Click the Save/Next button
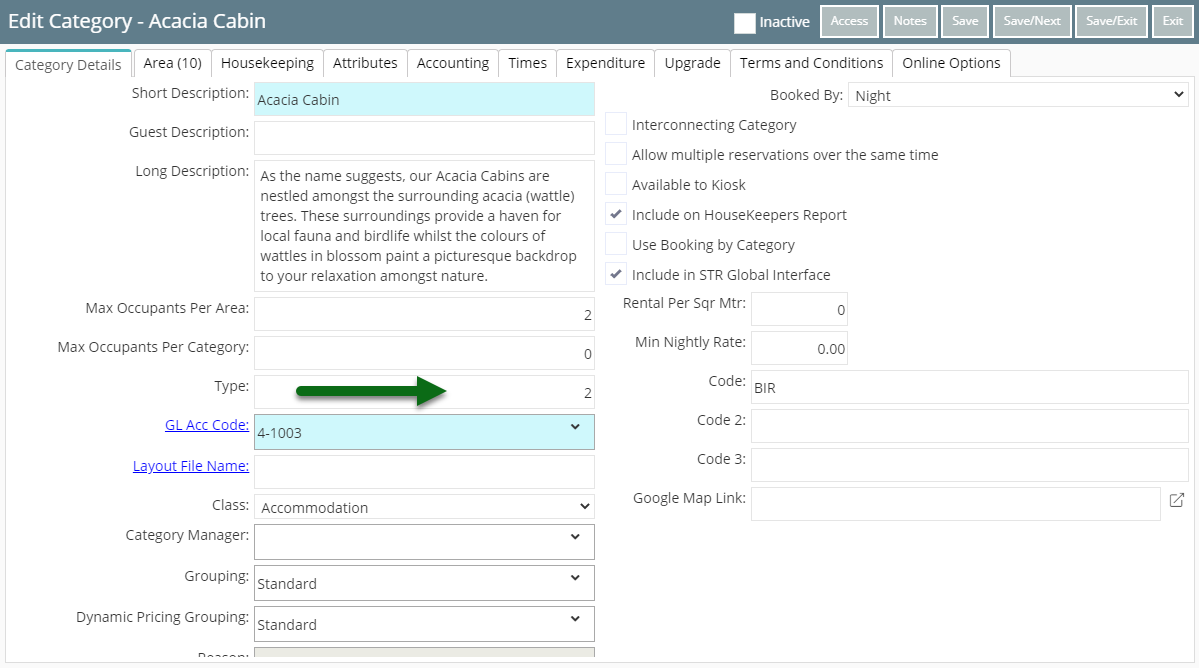Image resolution: width=1199 pixels, height=668 pixels. (x=1032, y=21)
